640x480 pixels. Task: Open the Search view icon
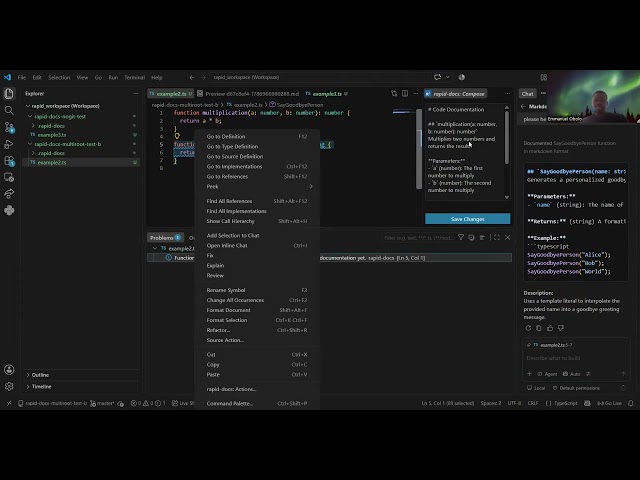click(x=9, y=110)
